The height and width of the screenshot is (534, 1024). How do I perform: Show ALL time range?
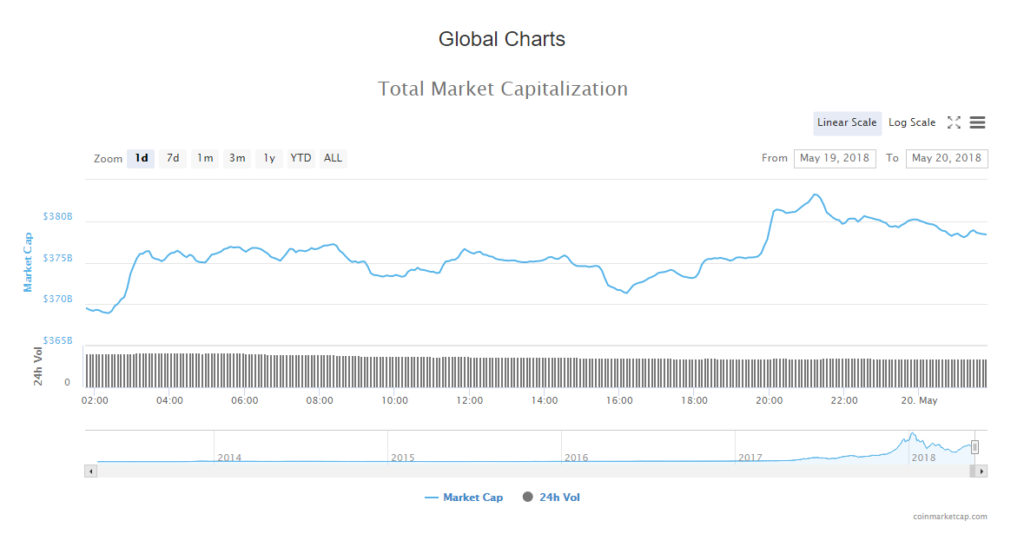coord(333,158)
